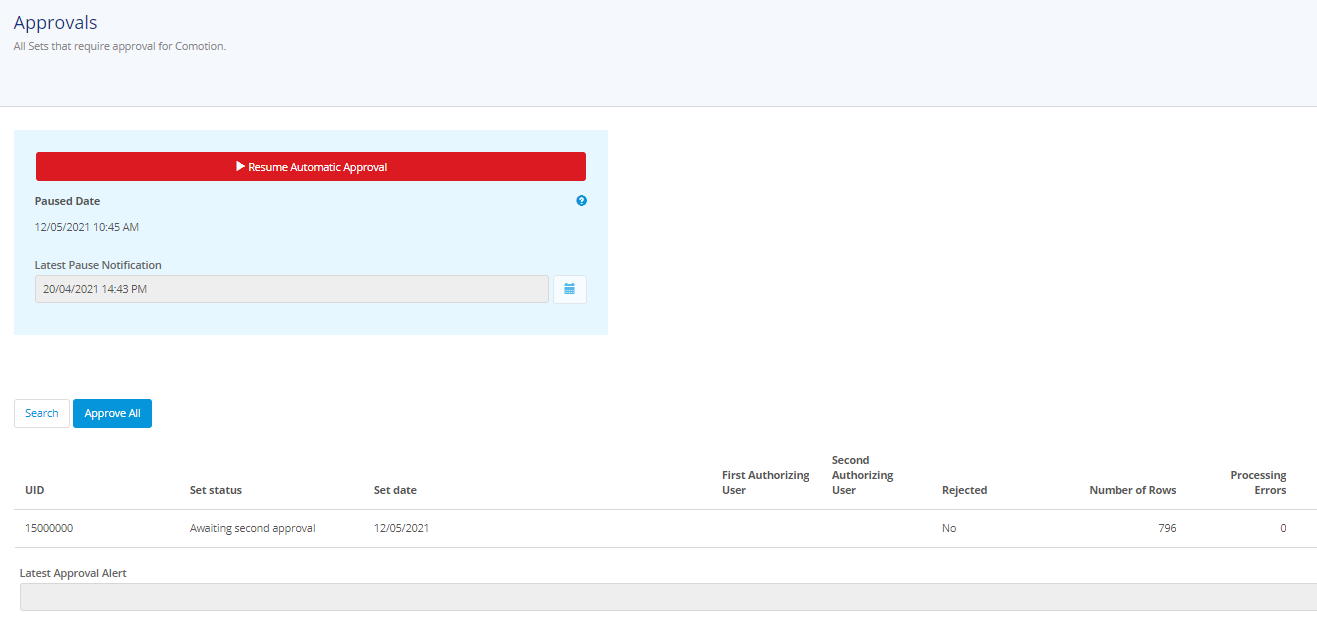Sort by Set date column header
This screenshot has height=622, width=1317.
pos(395,490)
